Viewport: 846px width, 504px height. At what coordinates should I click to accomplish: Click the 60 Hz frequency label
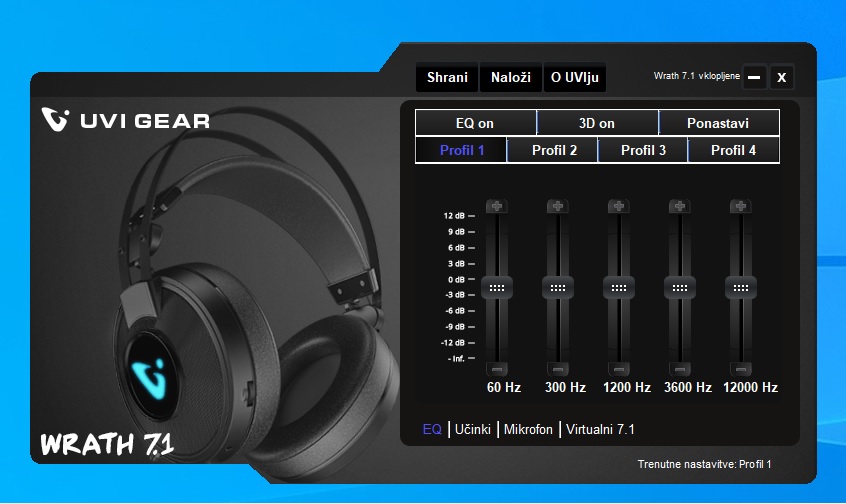coord(503,387)
